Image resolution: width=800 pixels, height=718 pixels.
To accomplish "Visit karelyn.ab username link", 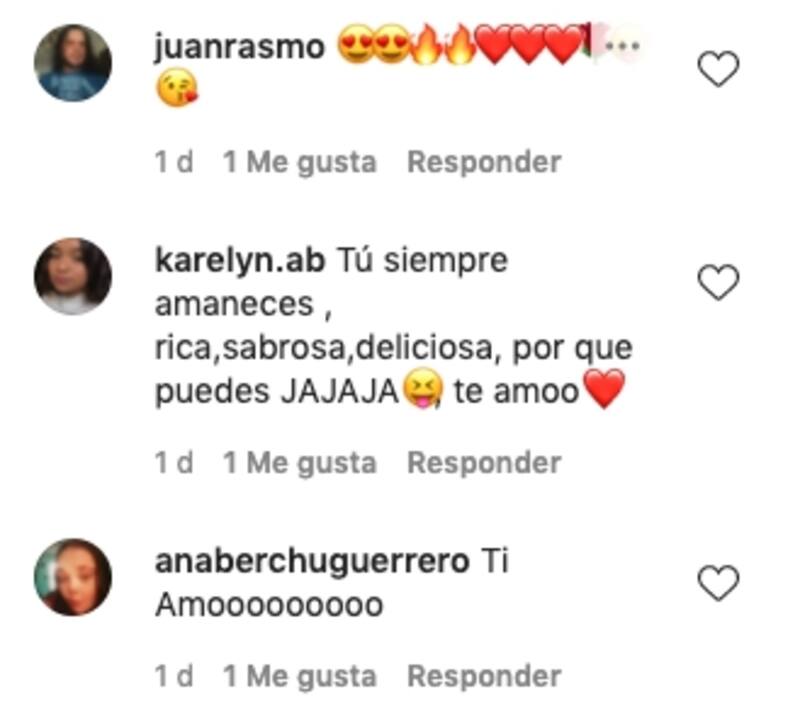I will coord(240,260).
